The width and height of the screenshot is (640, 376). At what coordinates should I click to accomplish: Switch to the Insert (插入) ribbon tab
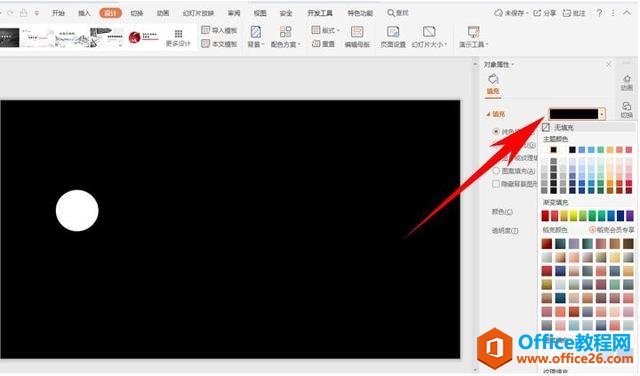(84, 13)
